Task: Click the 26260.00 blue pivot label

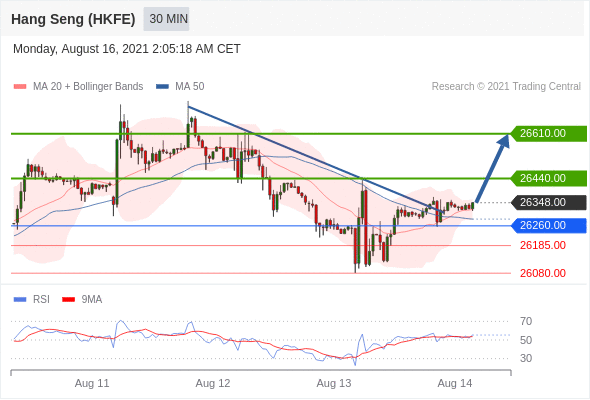Action: pos(548,225)
